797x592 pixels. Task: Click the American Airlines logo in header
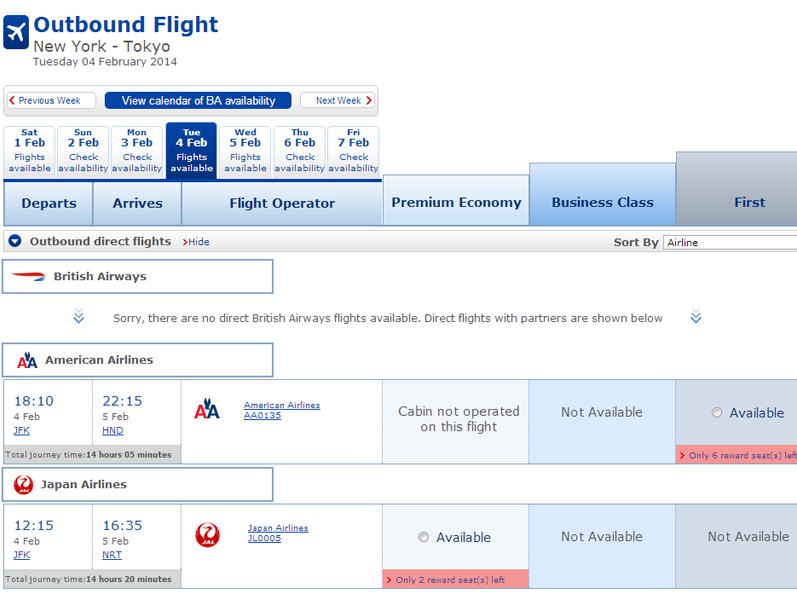pos(27,360)
